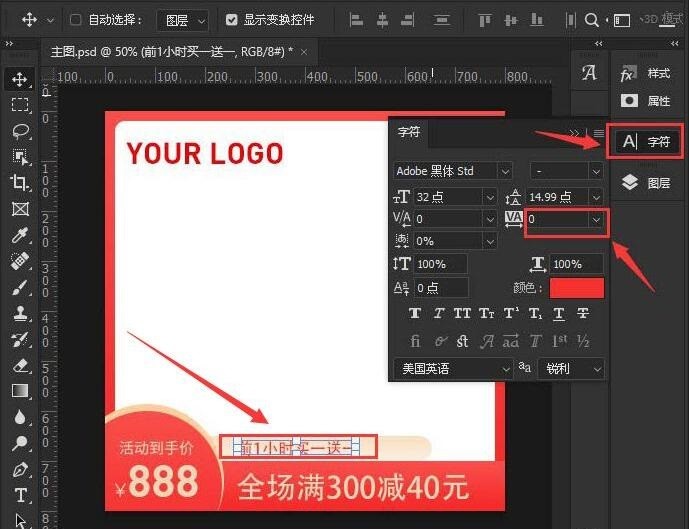This screenshot has height=529, width=689.
Task: Switch to the 字符 panel tab
Action: tap(409, 131)
